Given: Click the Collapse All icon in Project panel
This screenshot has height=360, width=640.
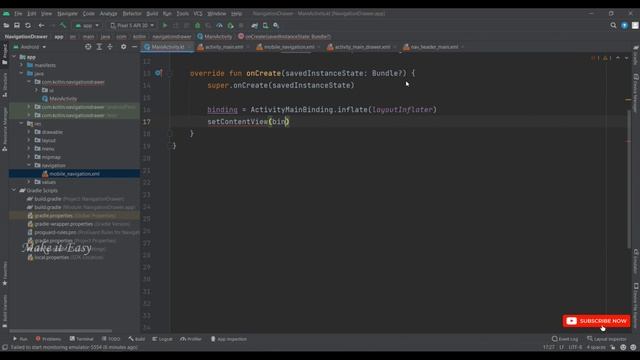Looking at the screenshot, I should tap(110, 47).
